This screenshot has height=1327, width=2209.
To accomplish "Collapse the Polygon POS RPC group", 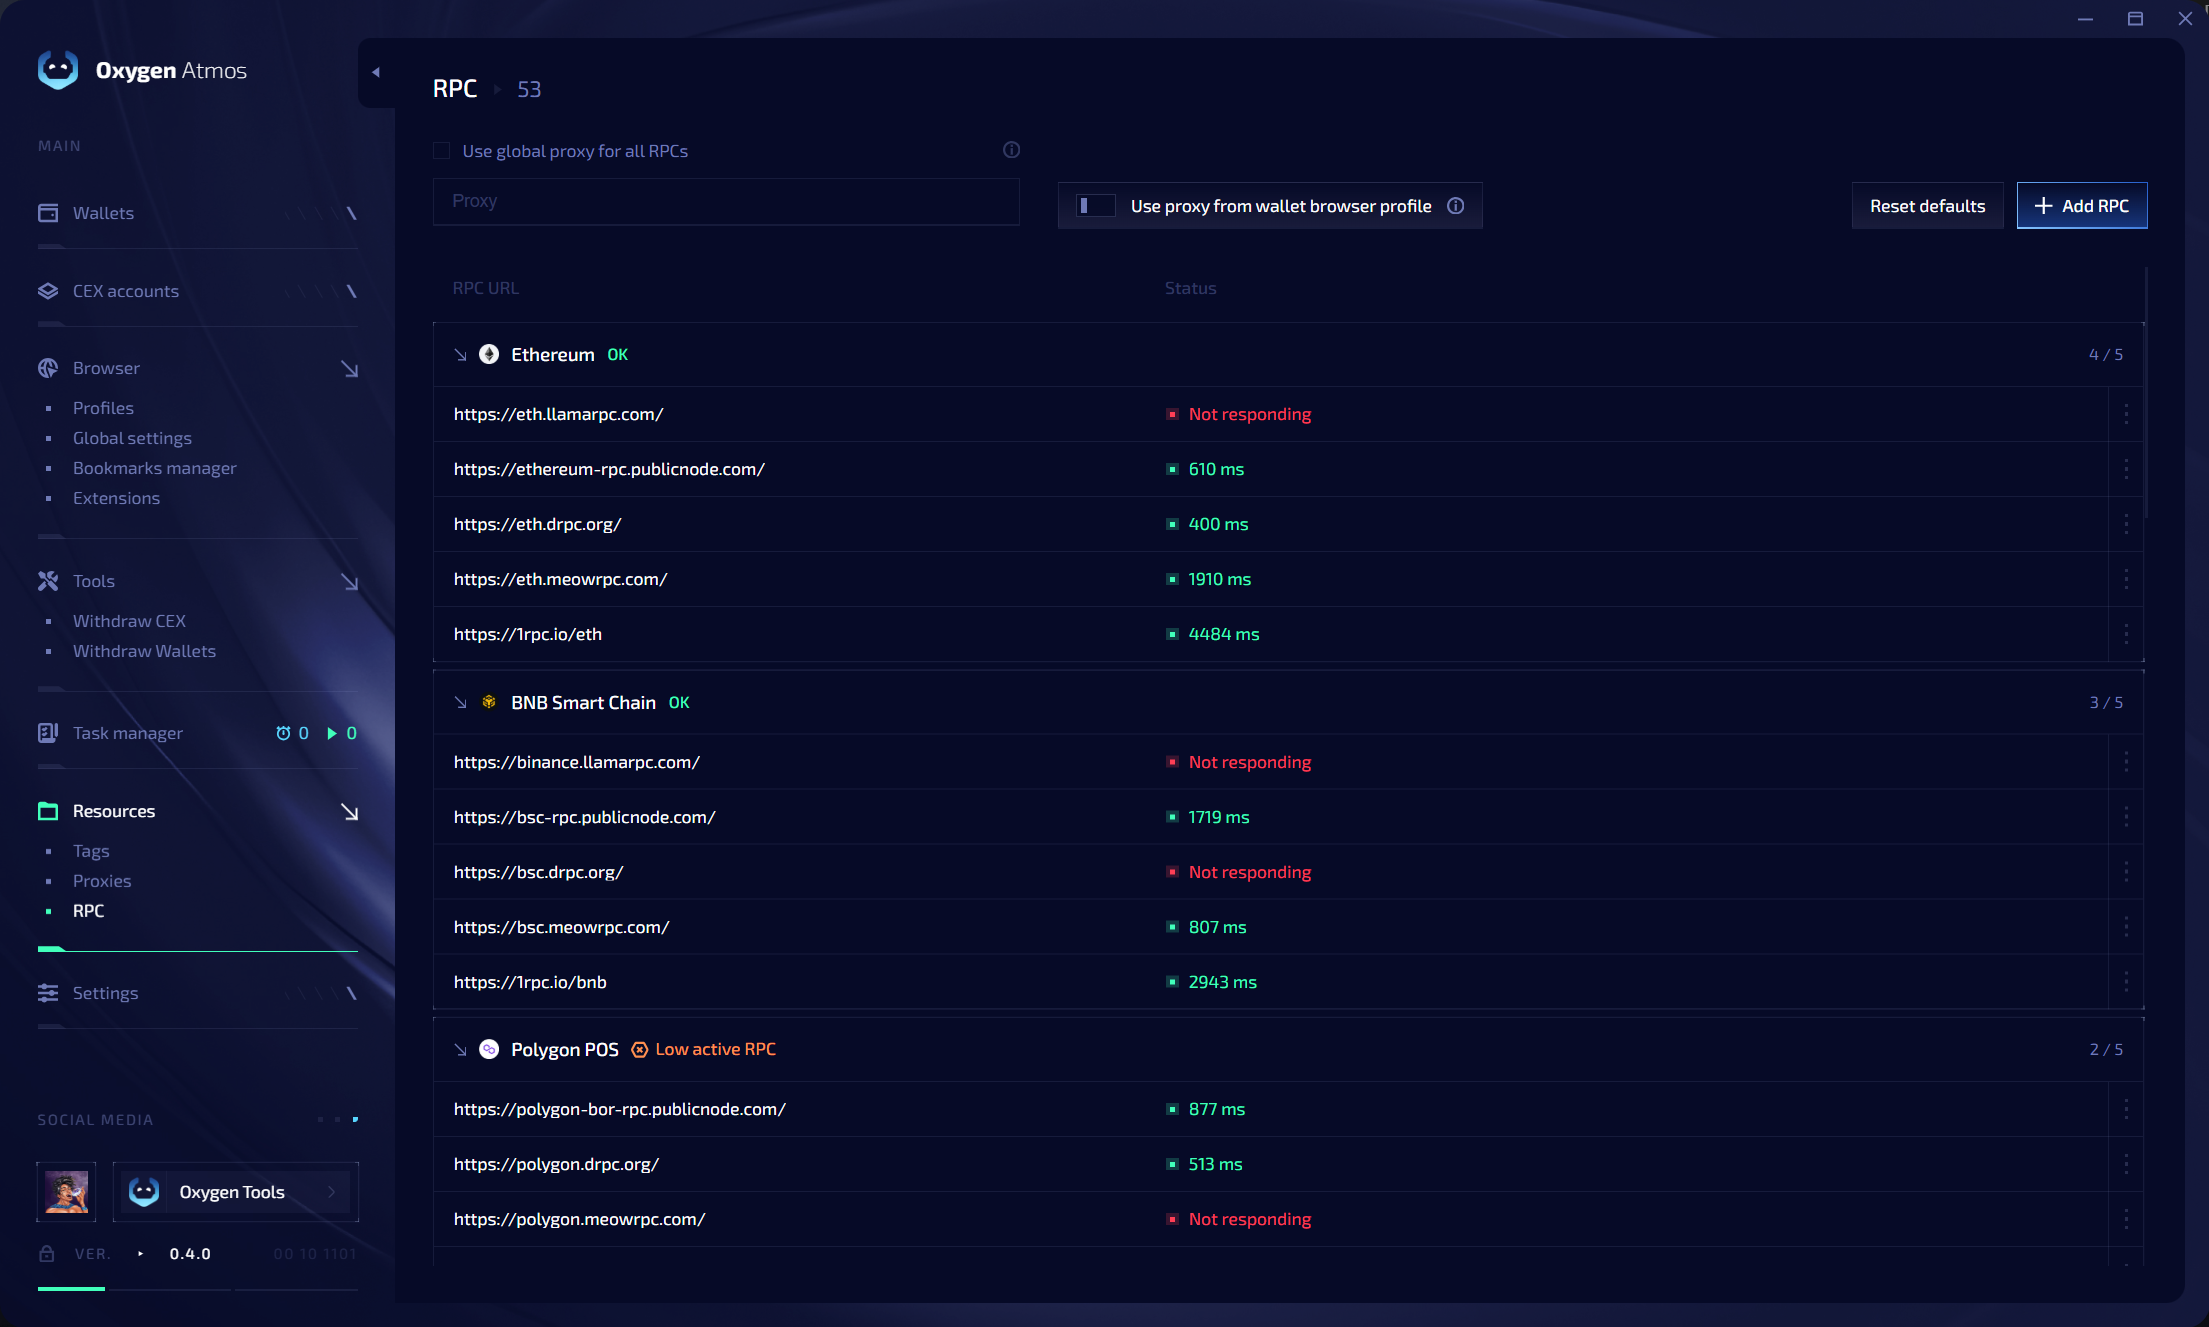I will [461, 1050].
